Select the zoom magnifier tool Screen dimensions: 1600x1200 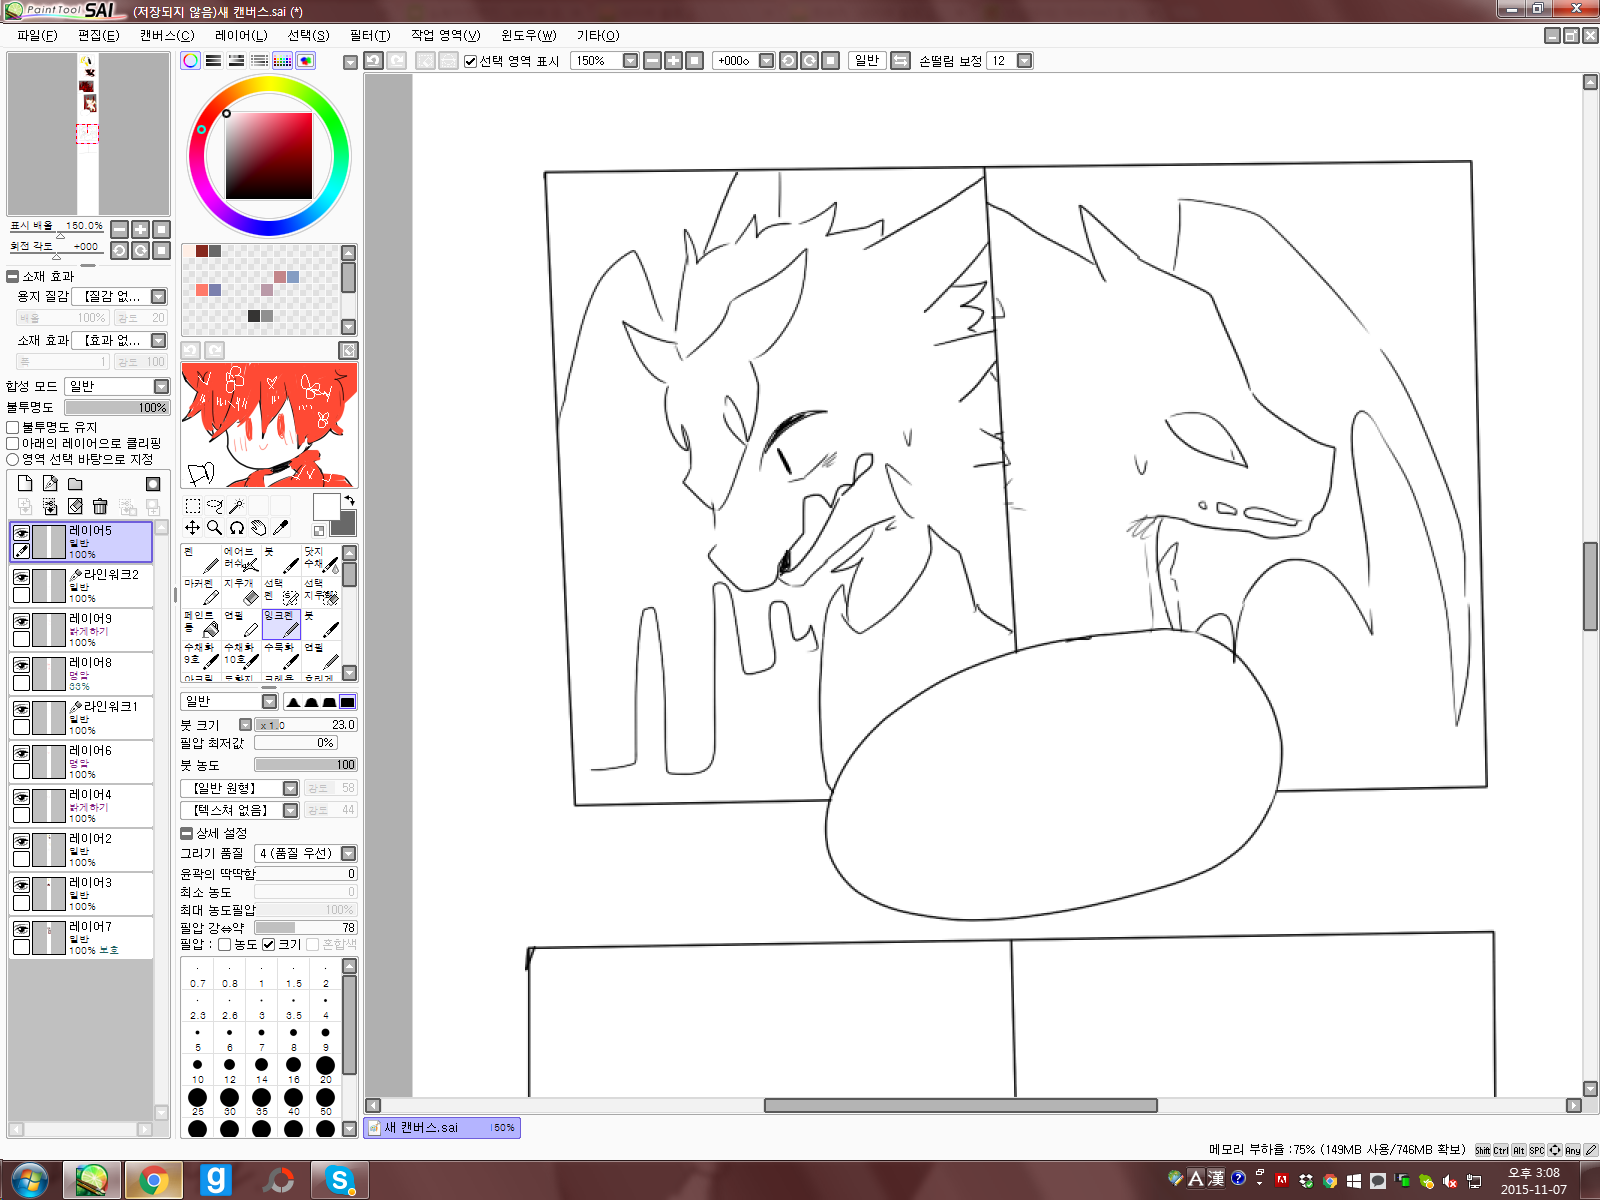pyautogui.click(x=214, y=528)
